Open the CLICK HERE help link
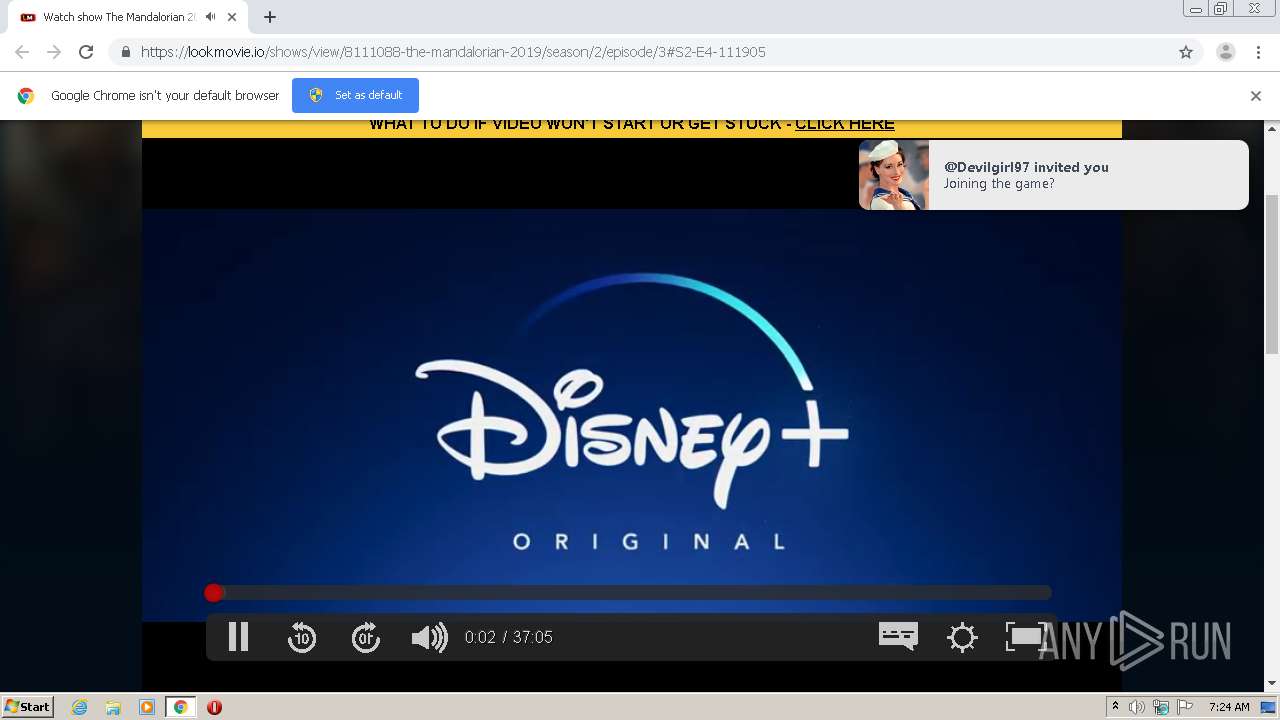The width and height of the screenshot is (1280, 720). click(x=844, y=124)
